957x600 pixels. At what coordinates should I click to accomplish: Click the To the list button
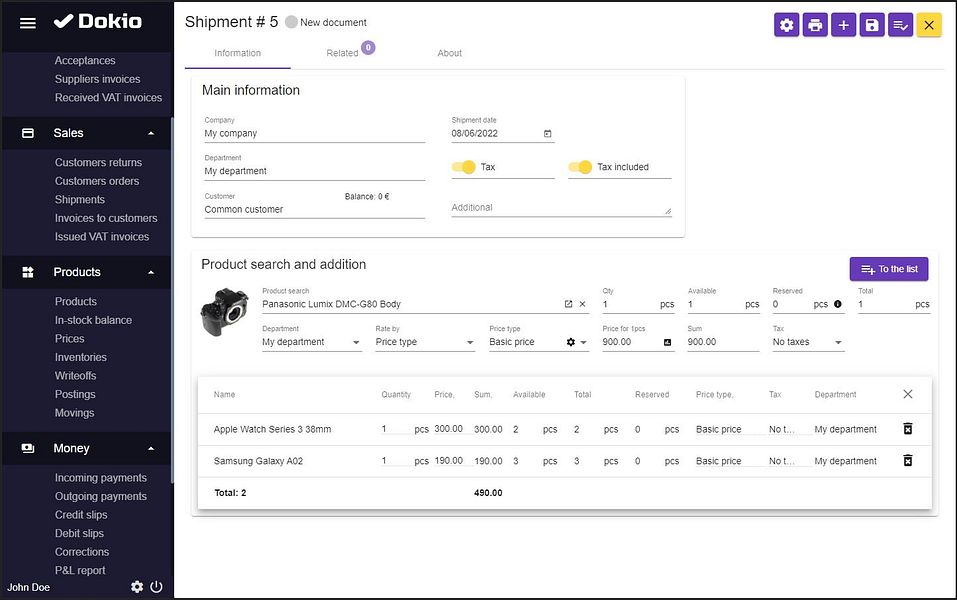[889, 269]
